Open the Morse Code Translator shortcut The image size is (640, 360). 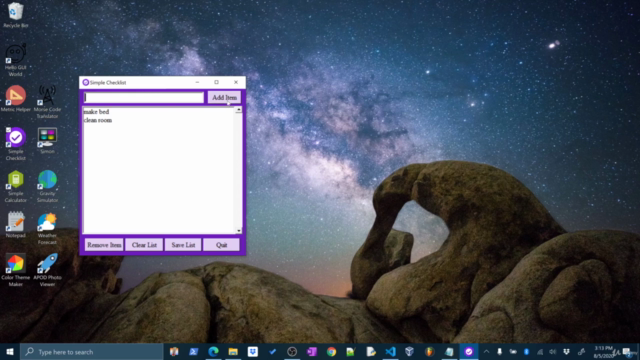[47, 102]
